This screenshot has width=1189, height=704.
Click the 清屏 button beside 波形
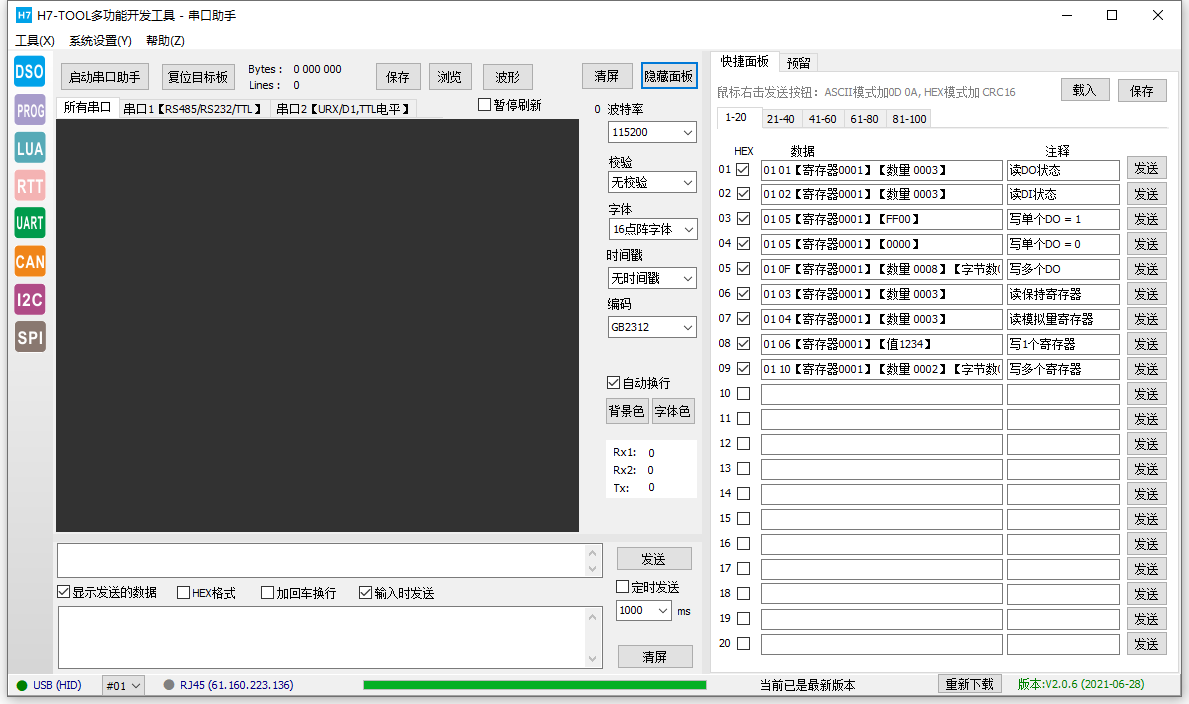[x=606, y=76]
